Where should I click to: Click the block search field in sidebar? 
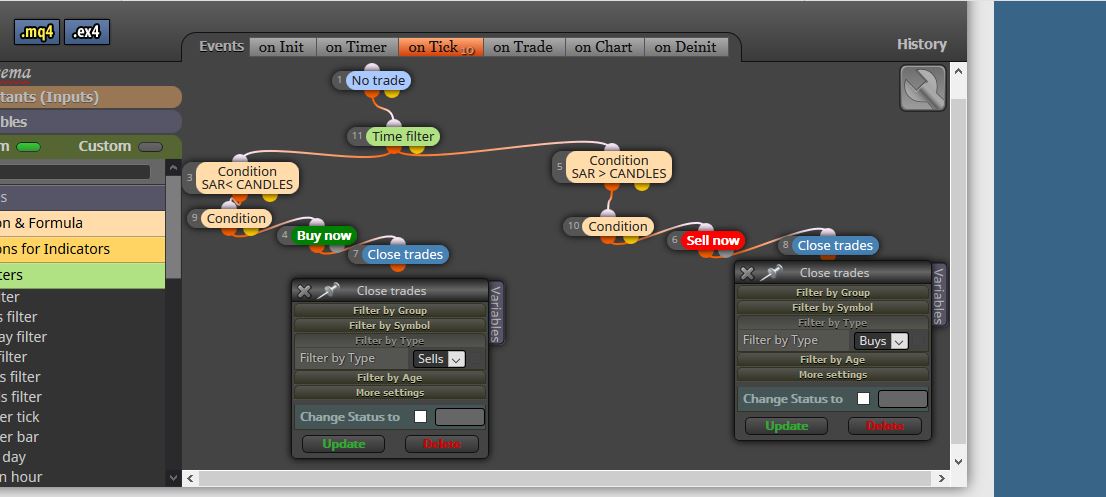pyautogui.click(x=75, y=172)
